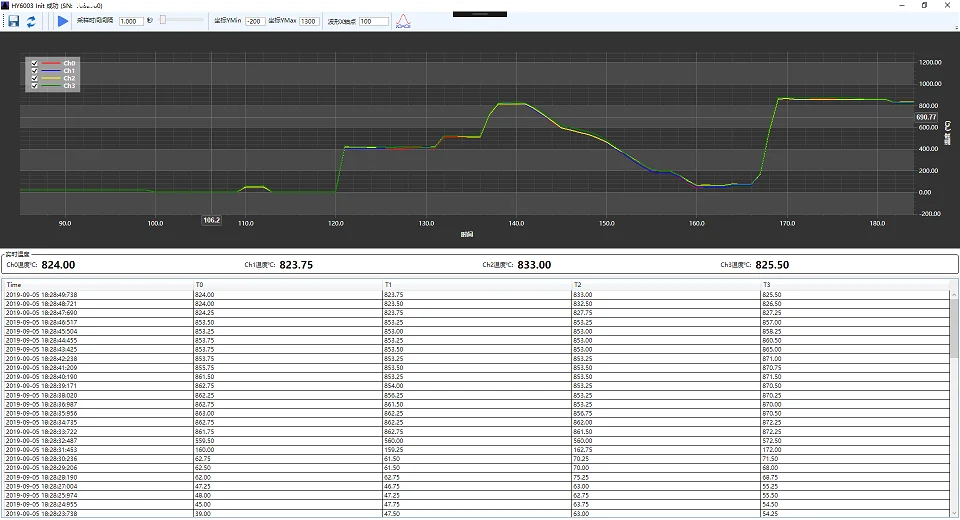Start acquisition with the blue Play button
960x520 pixels.
(62, 21)
